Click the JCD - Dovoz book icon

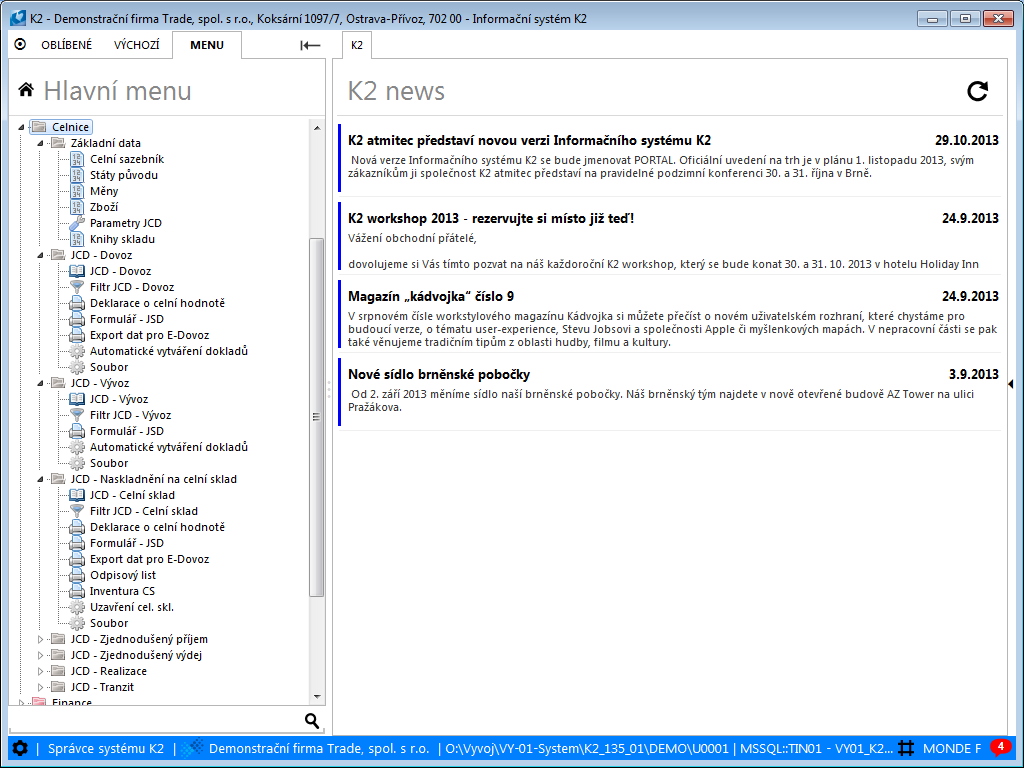click(77, 271)
